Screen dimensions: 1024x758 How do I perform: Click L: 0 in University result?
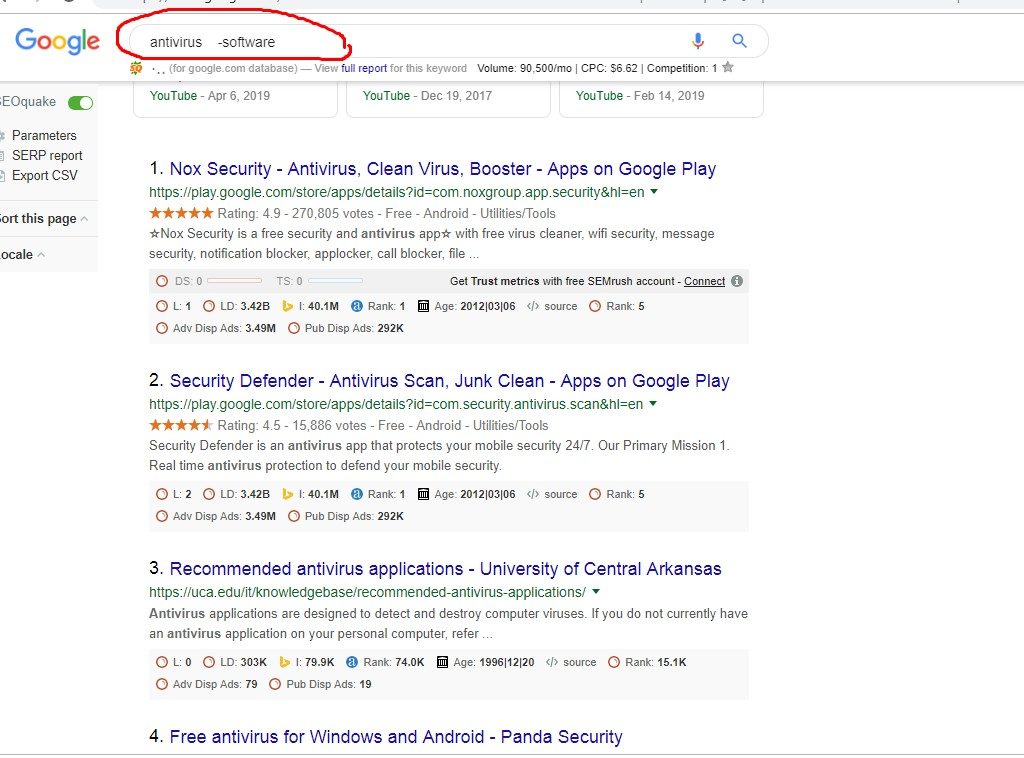(174, 662)
